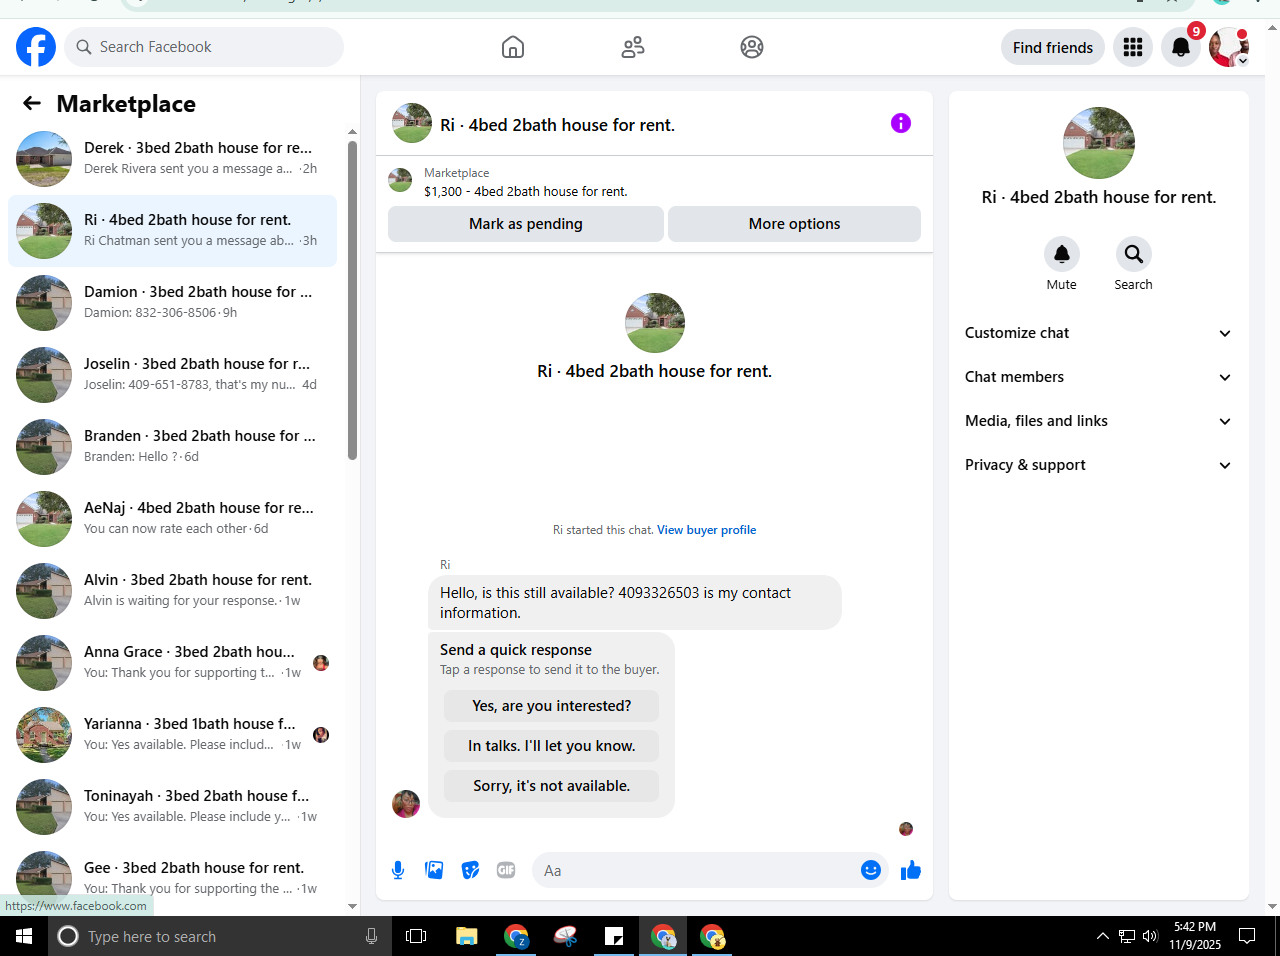Send 'In talks. I'll let you know.' response
Image resolution: width=1280 pixels, height=956 pixels.
click(x=552, y=746)
